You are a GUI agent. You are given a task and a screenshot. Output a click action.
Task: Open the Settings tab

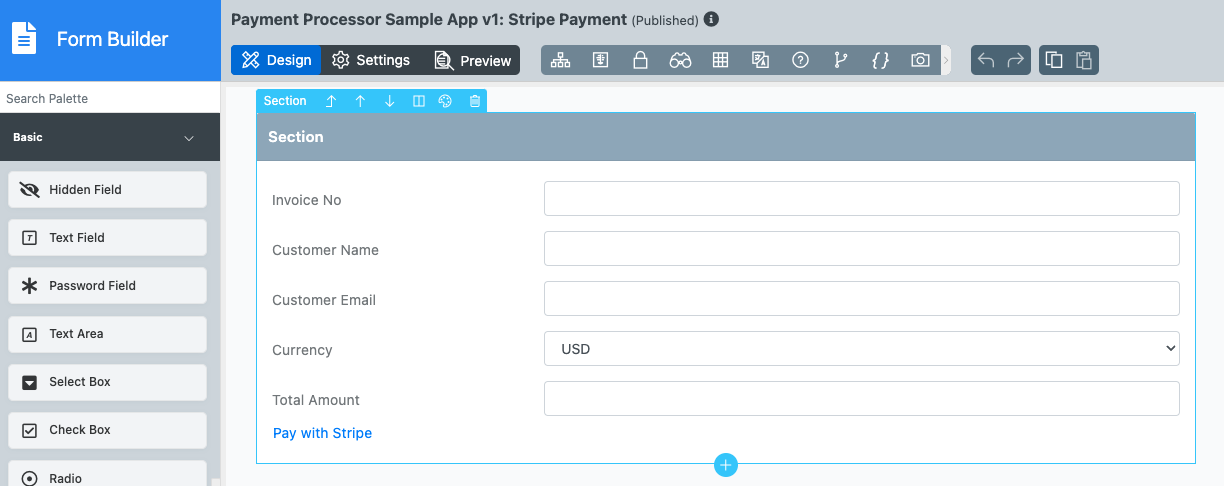(x=371, y=60)
